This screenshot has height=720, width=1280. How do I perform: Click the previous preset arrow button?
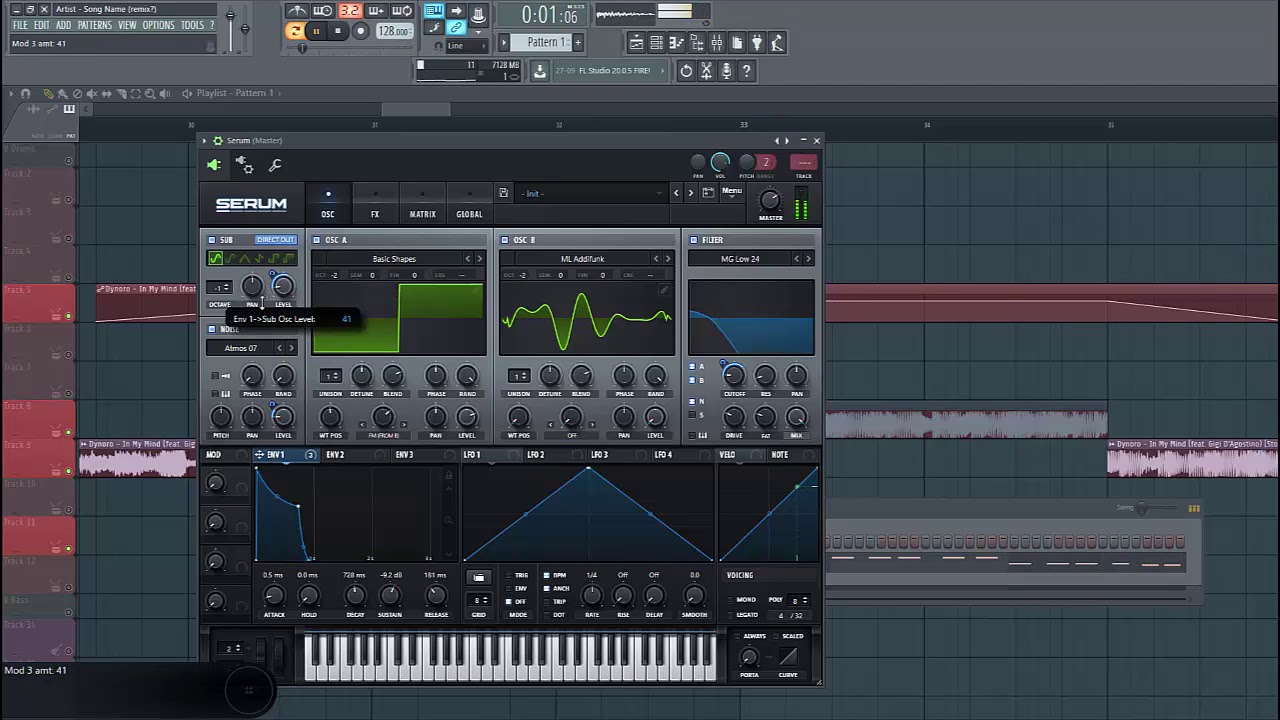(676, 193)
